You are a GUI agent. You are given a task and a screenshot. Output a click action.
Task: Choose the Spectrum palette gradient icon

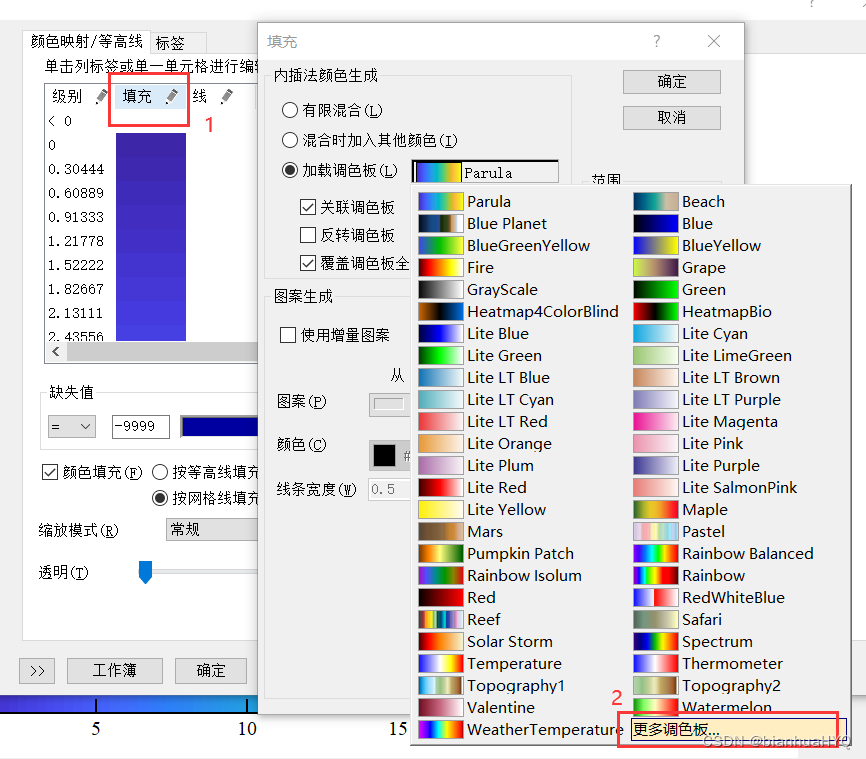[656, 642]
